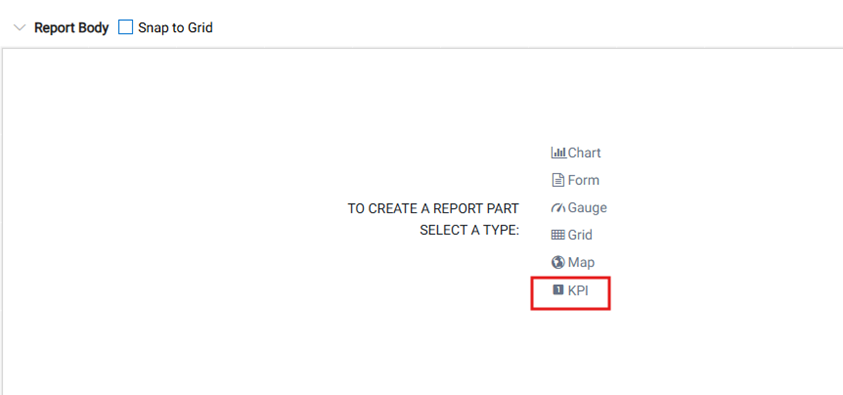Enable the Snap to Grid checkbox

pyautogui.click(x=125, y=27)
